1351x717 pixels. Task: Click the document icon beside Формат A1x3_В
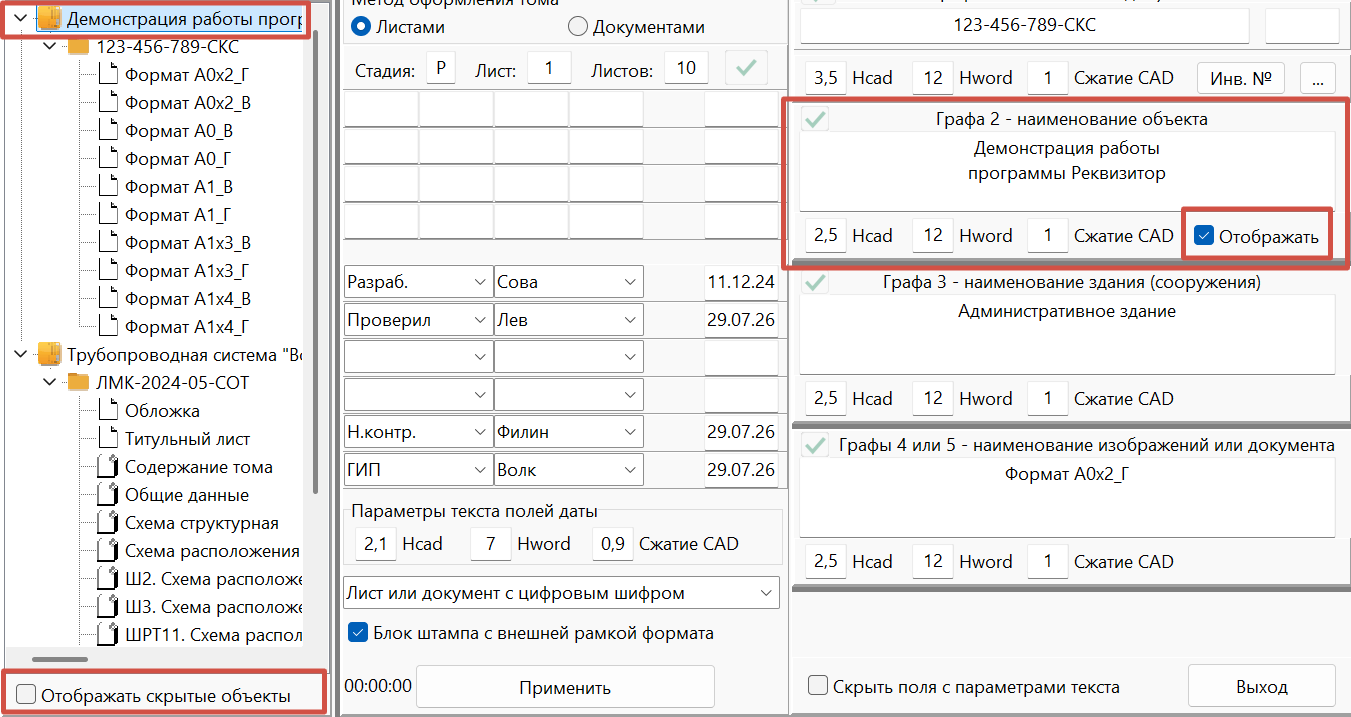click(x=109, y=243)
